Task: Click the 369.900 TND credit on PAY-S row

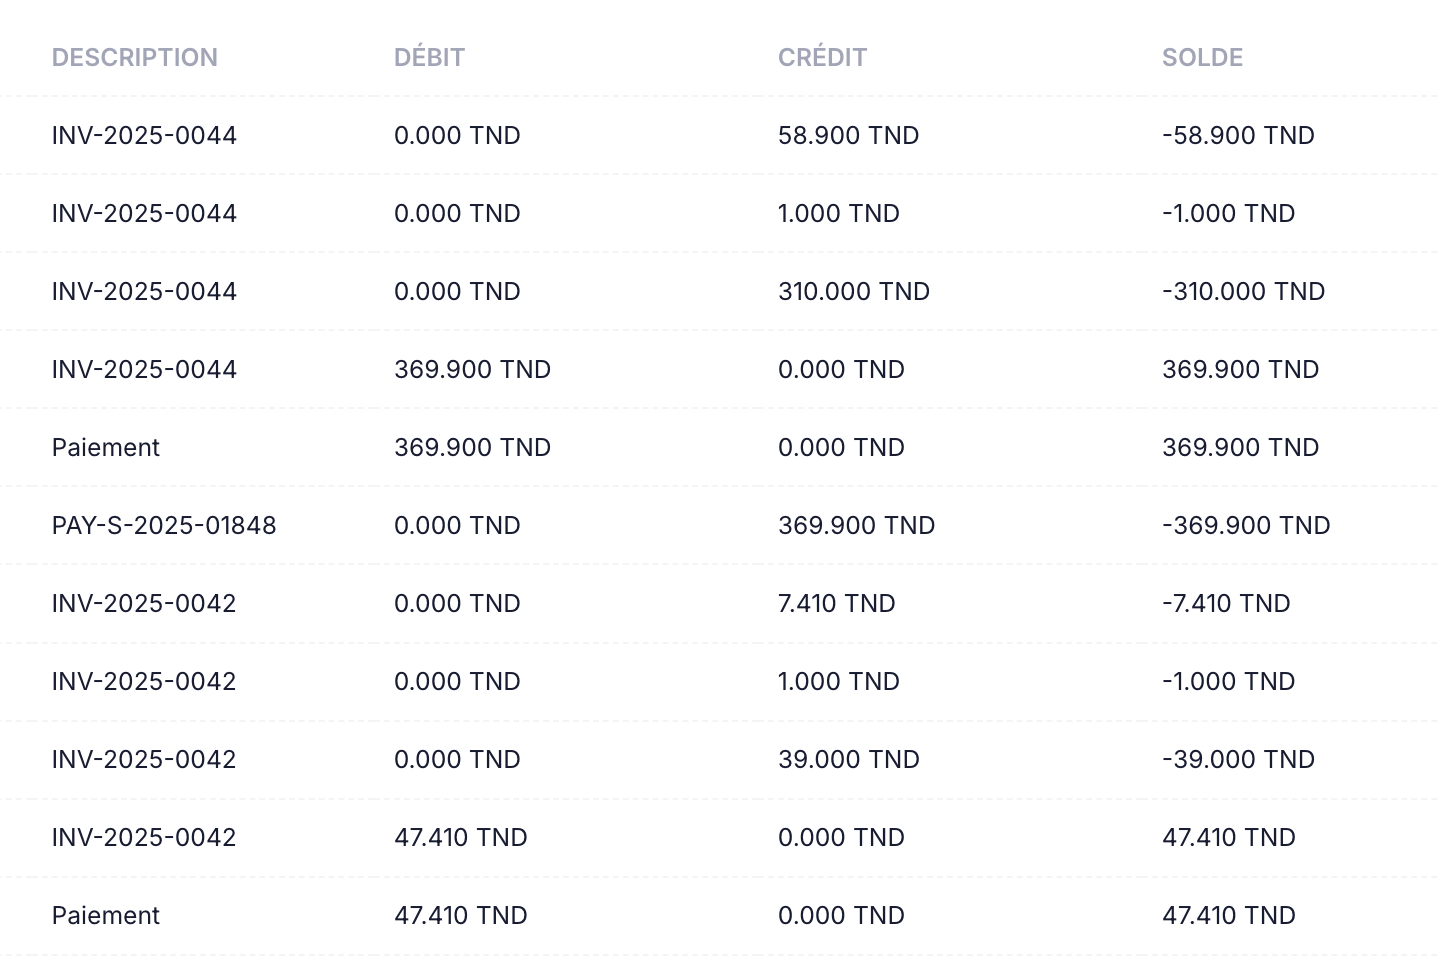Action: pos(856,525)
